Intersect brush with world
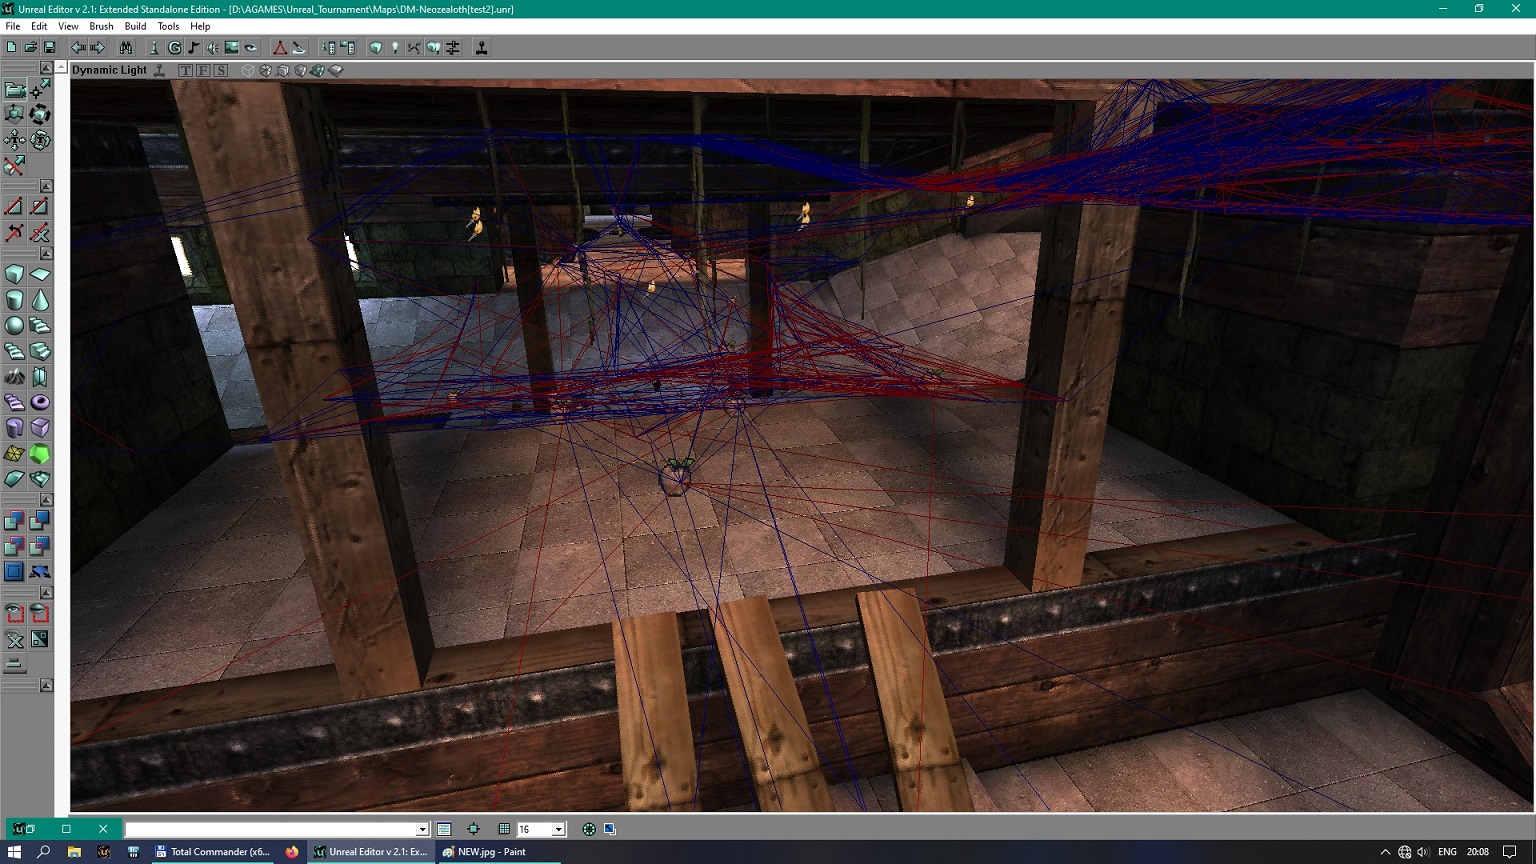This screenshot has height=864, width=1536. point(14,546)
